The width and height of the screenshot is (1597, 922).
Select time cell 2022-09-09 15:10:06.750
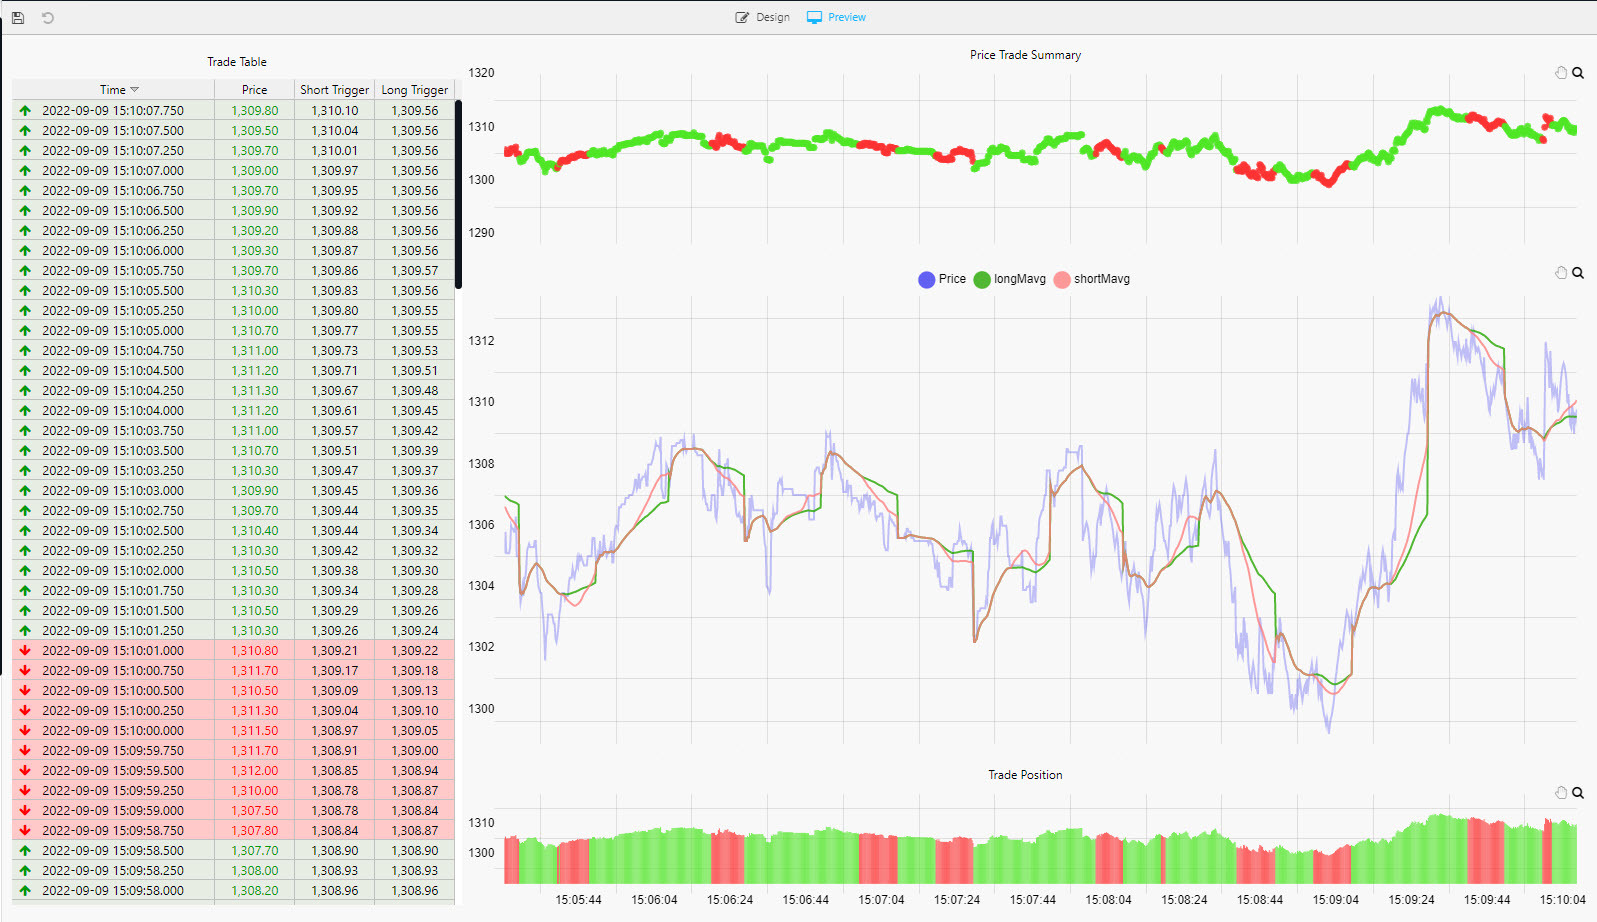tap(113, 191)
